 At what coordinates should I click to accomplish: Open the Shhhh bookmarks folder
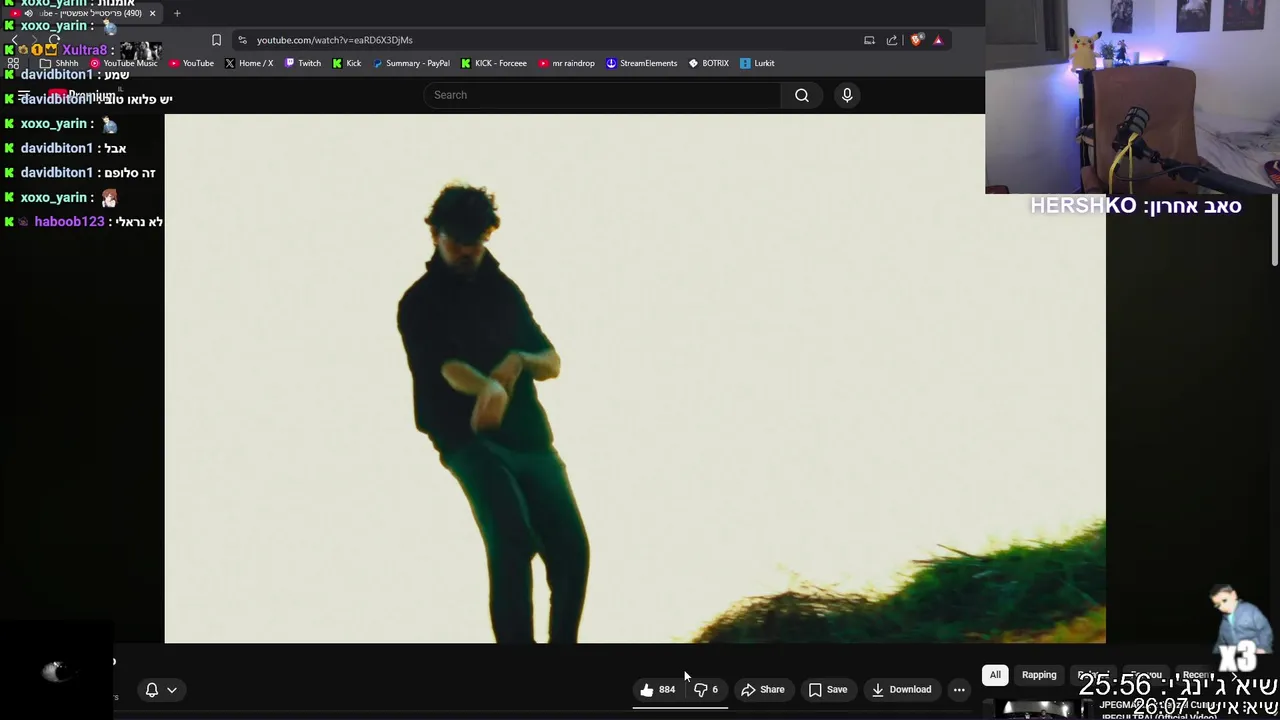pyautogui.click(x=58, y=63)
